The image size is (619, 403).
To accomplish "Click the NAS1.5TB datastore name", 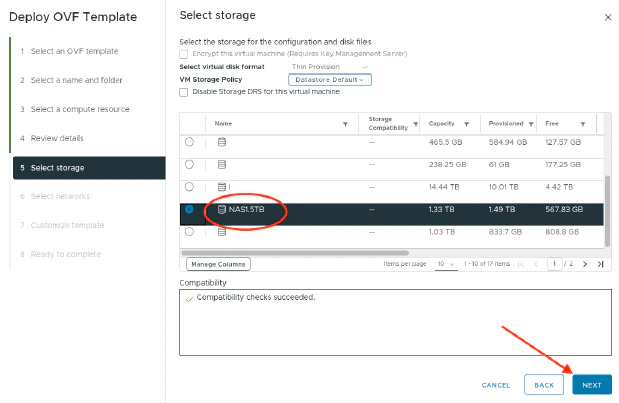I will pos(246,210).
